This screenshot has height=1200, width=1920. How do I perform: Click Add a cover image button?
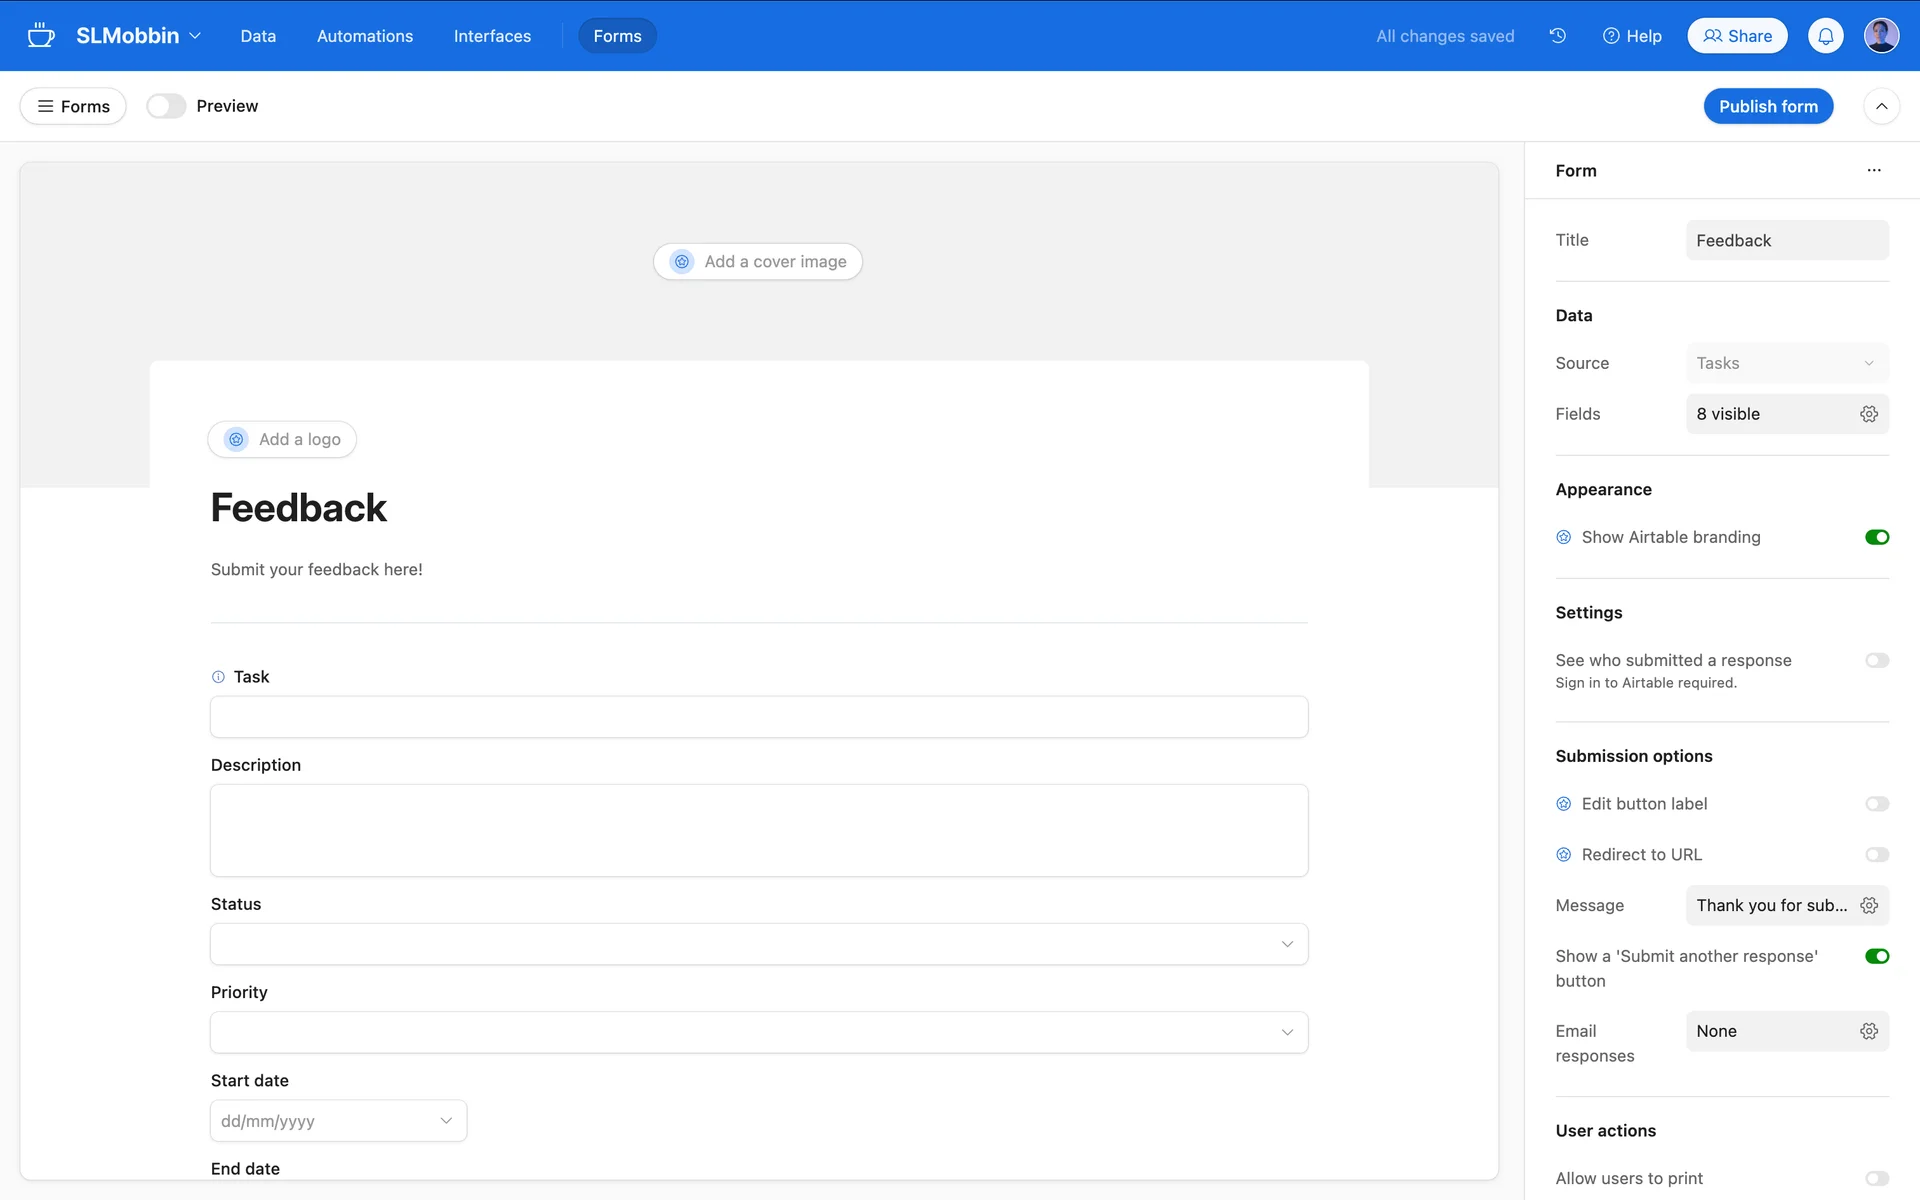pos(758,262)
